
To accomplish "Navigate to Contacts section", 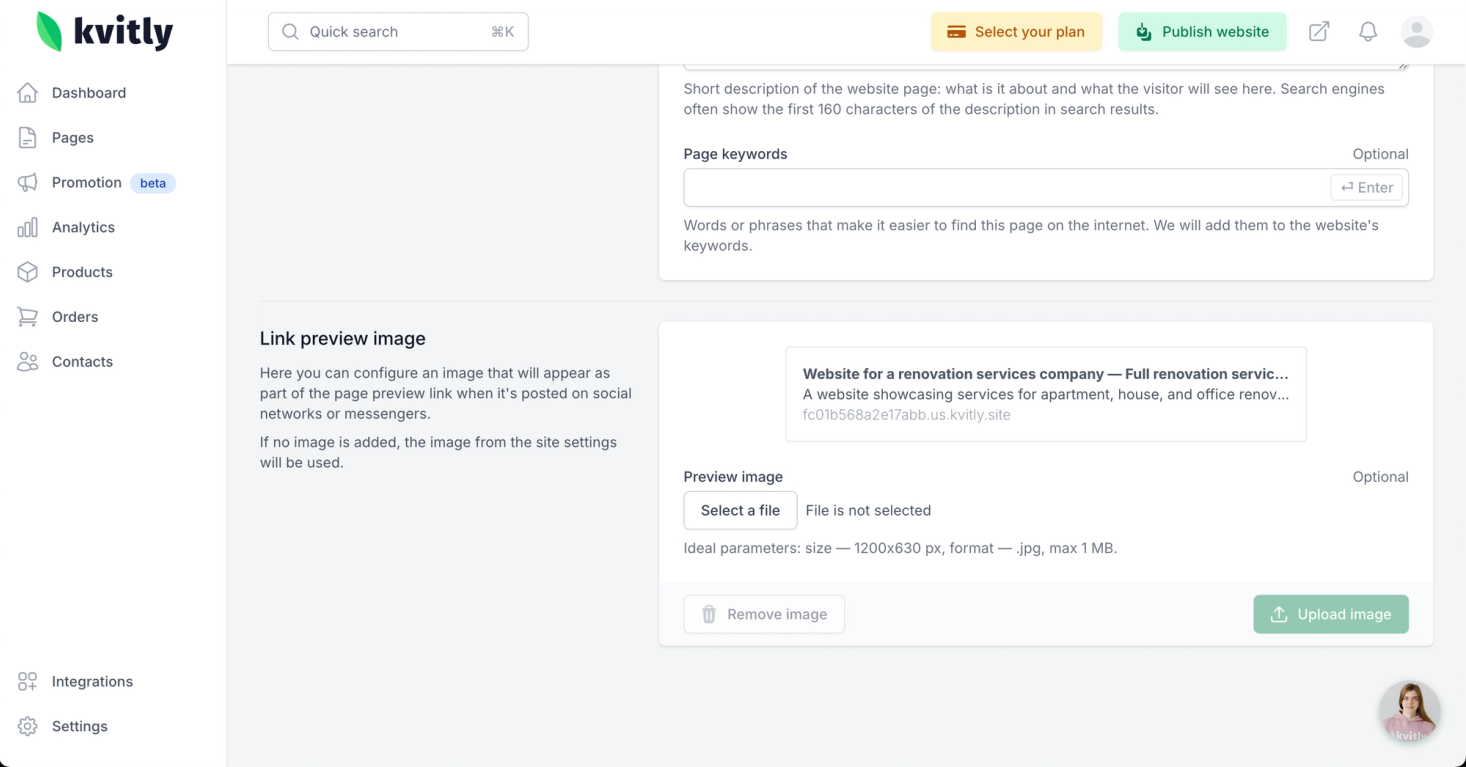I will [x=82, y=362].
